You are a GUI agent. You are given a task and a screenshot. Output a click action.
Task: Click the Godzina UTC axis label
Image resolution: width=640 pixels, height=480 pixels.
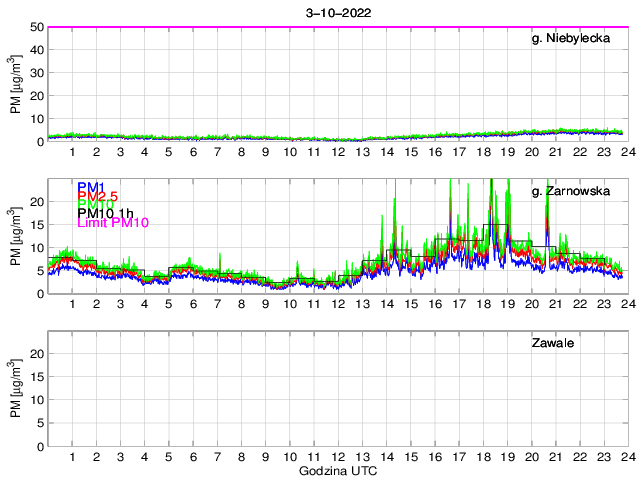point(337,470)
